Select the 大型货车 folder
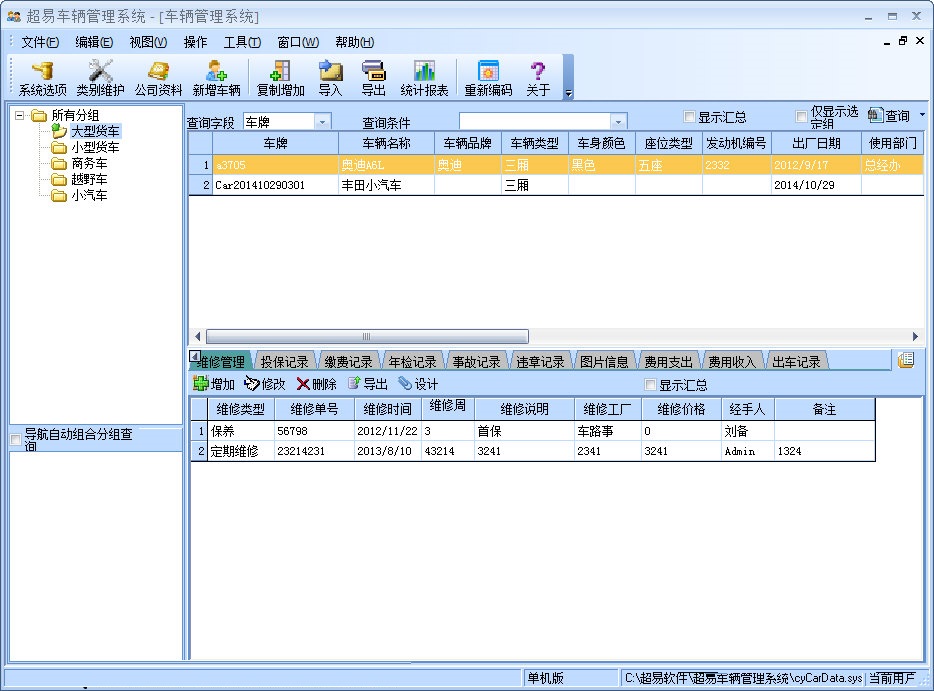This screenshot has width=934, height=691. coord(95,131)
